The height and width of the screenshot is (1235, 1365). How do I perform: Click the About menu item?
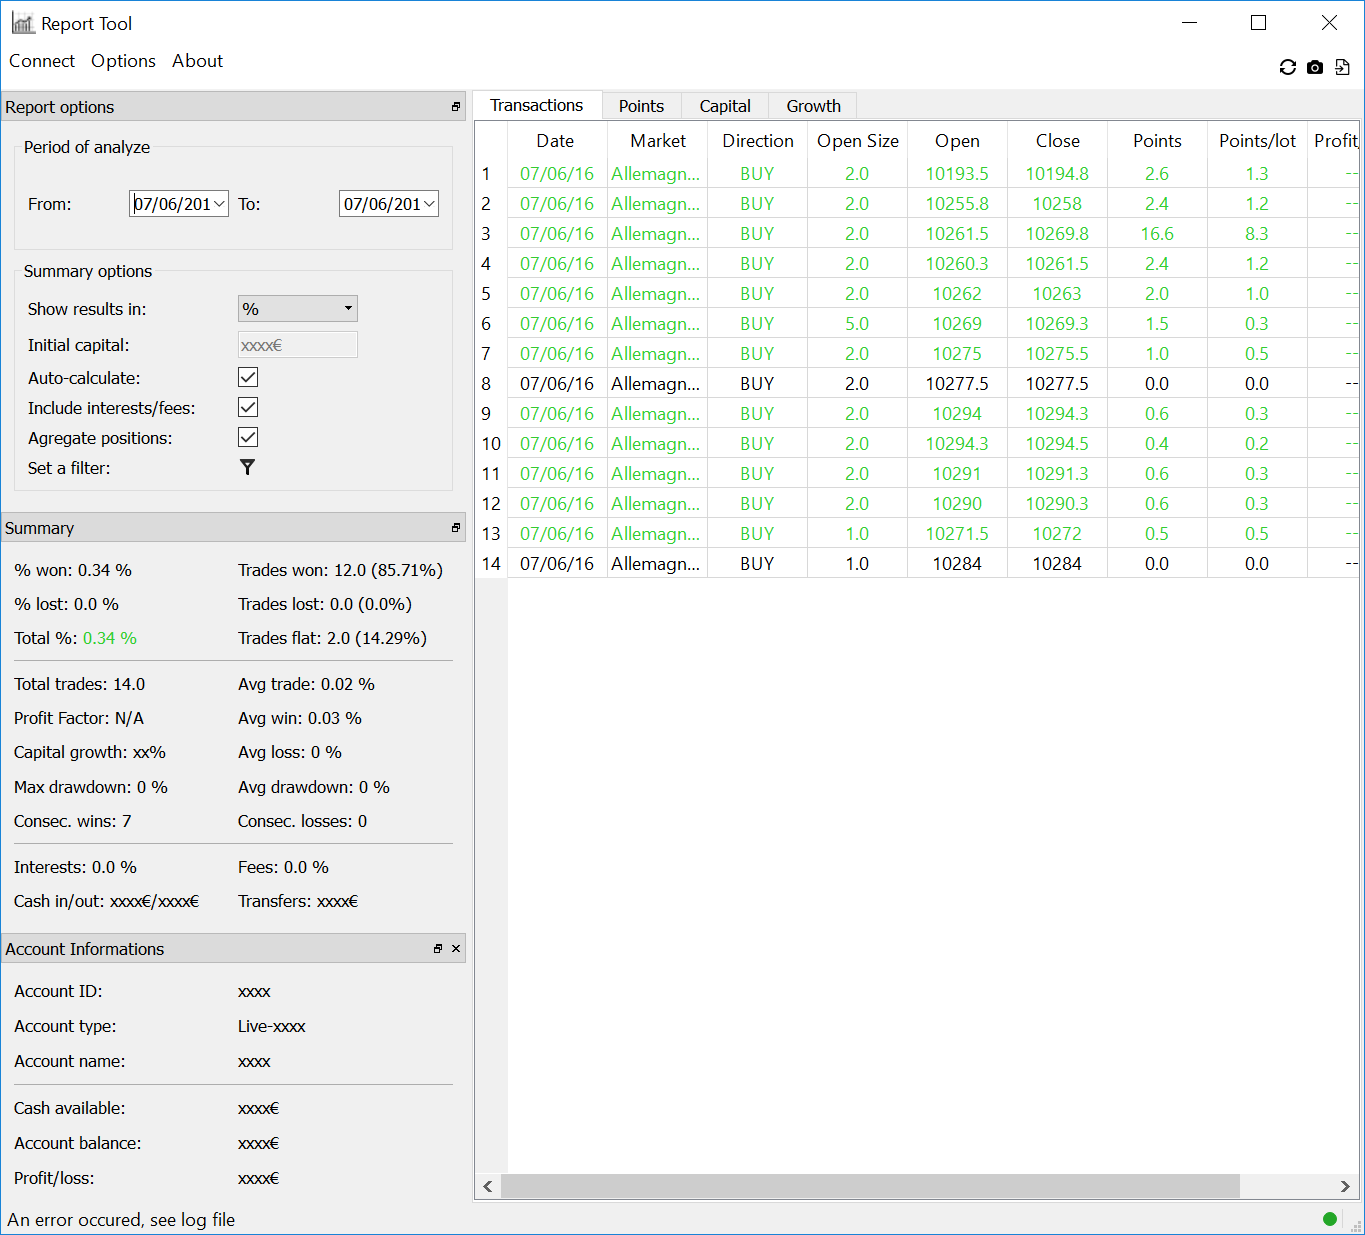click(x=197, y=61)
